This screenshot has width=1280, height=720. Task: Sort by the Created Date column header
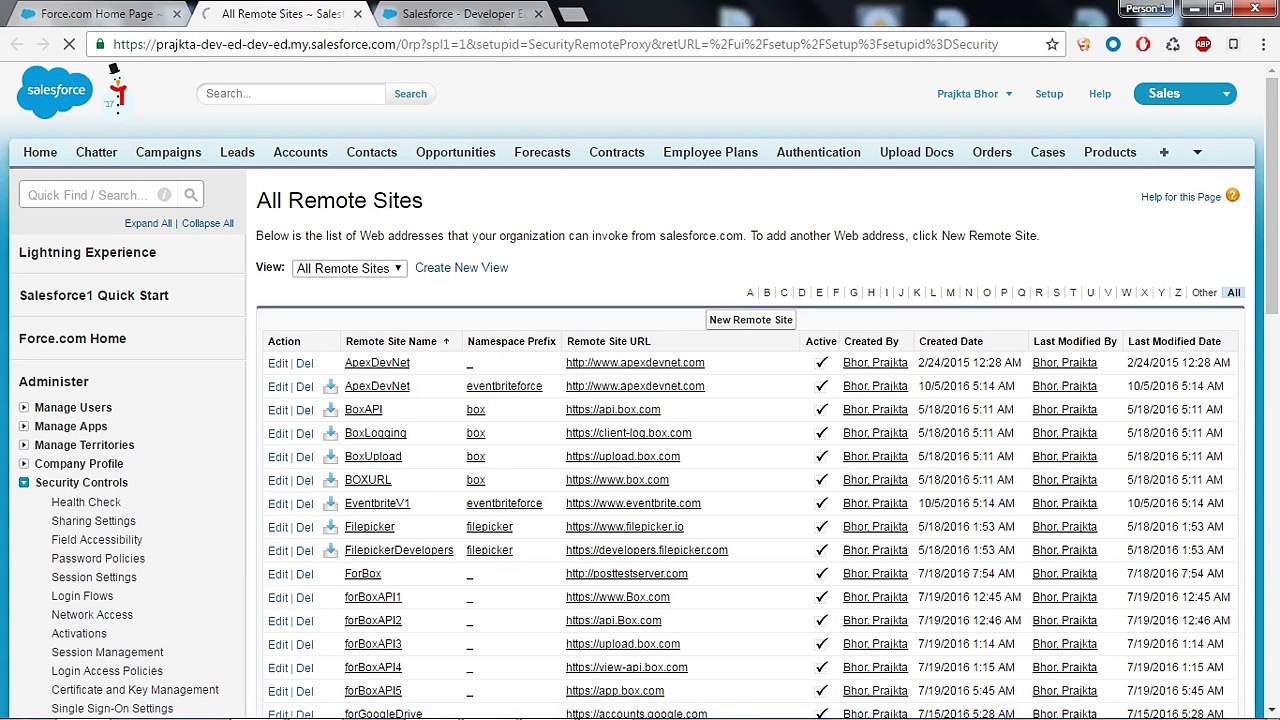point(951,342)
